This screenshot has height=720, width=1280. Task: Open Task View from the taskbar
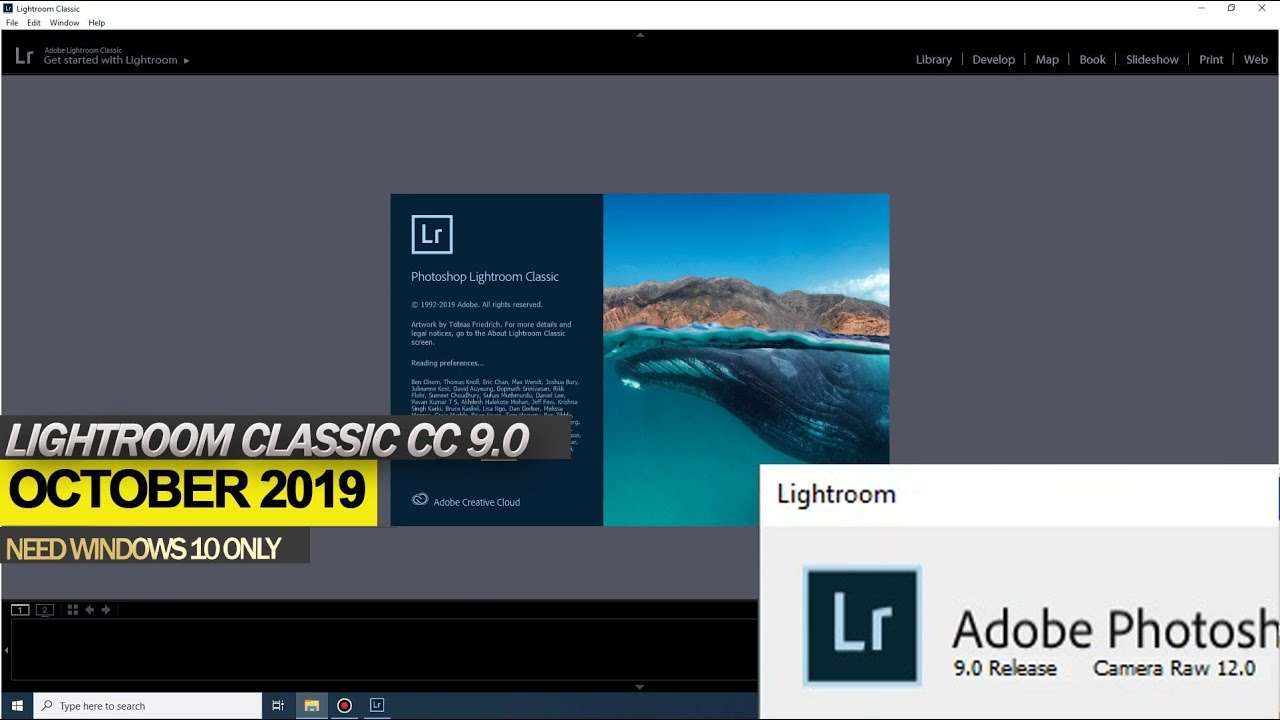click(x=278, y=706)
